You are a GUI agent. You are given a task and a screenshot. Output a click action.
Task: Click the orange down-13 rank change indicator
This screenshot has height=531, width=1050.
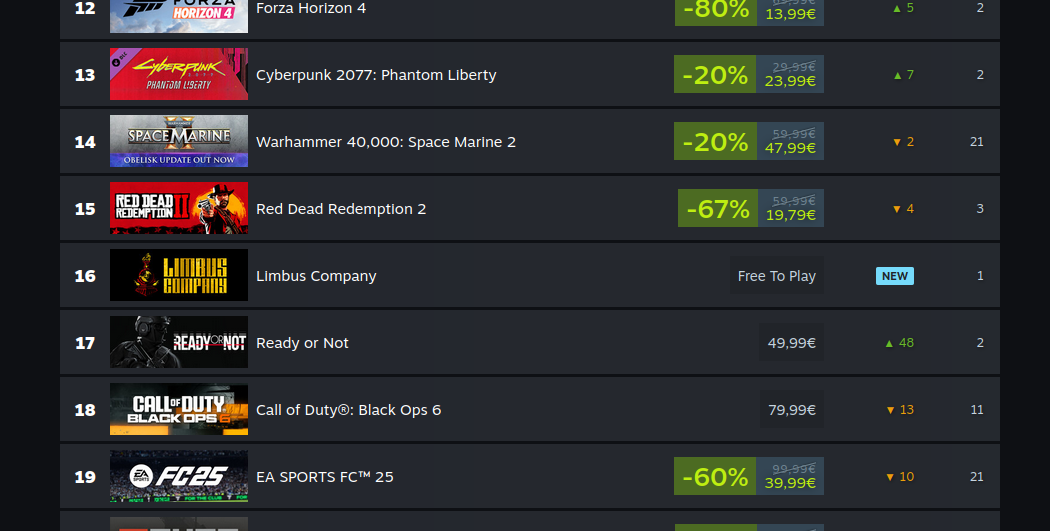(x=900, y=410)
